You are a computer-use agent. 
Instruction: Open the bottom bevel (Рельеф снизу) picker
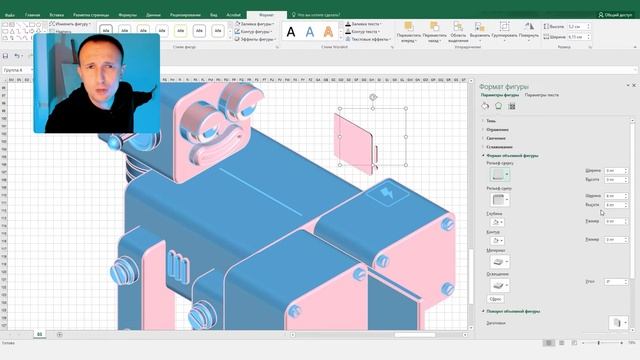(500, 200)
